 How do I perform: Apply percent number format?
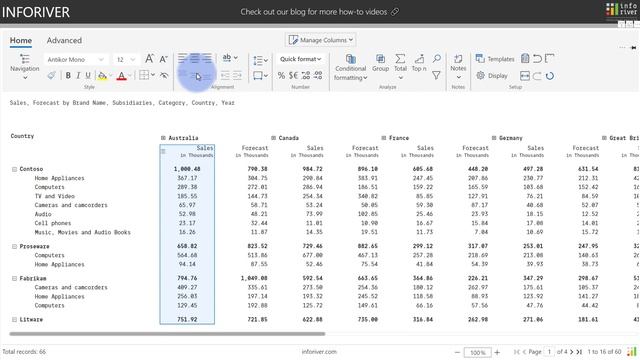point(281,76)
